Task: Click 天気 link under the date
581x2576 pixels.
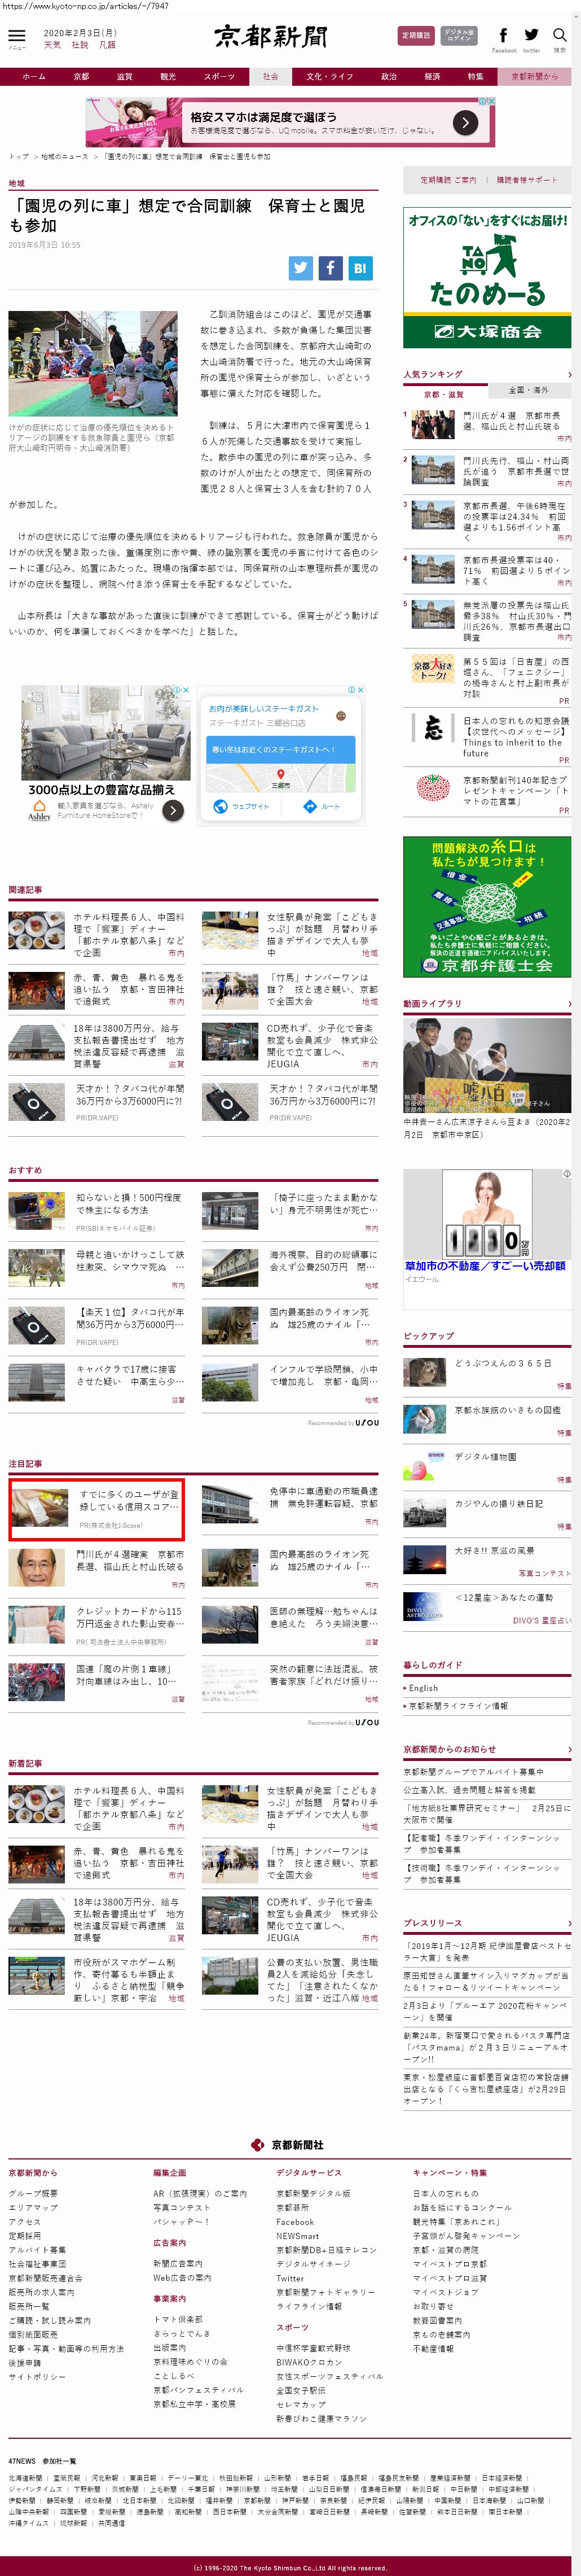Action: click(52, 45)
